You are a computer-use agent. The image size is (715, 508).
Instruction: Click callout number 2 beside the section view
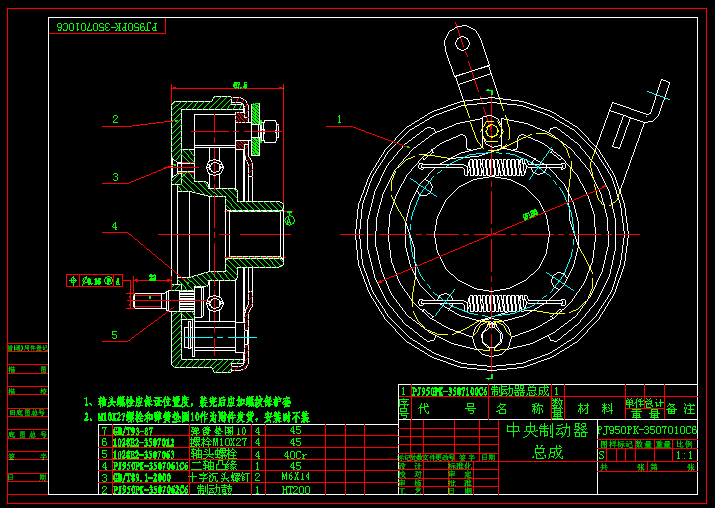115,119
